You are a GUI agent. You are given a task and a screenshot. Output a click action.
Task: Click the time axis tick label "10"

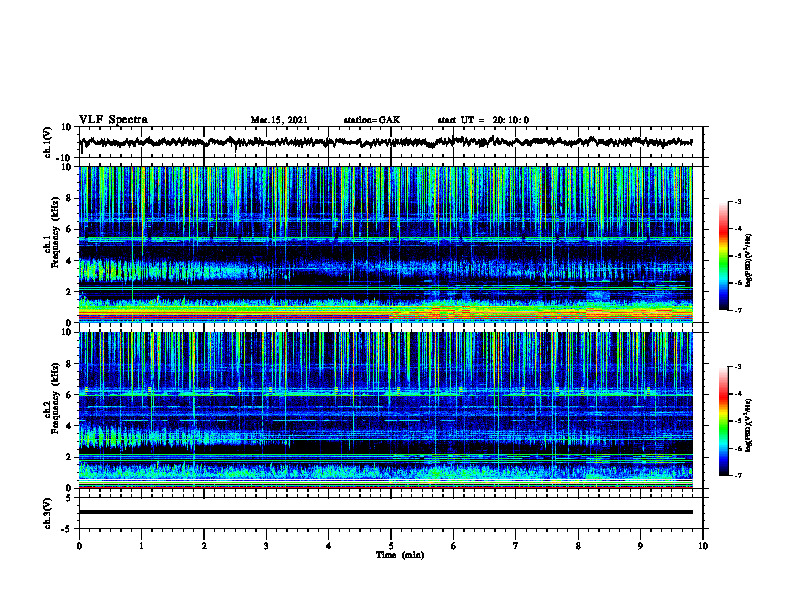(703, 546)
